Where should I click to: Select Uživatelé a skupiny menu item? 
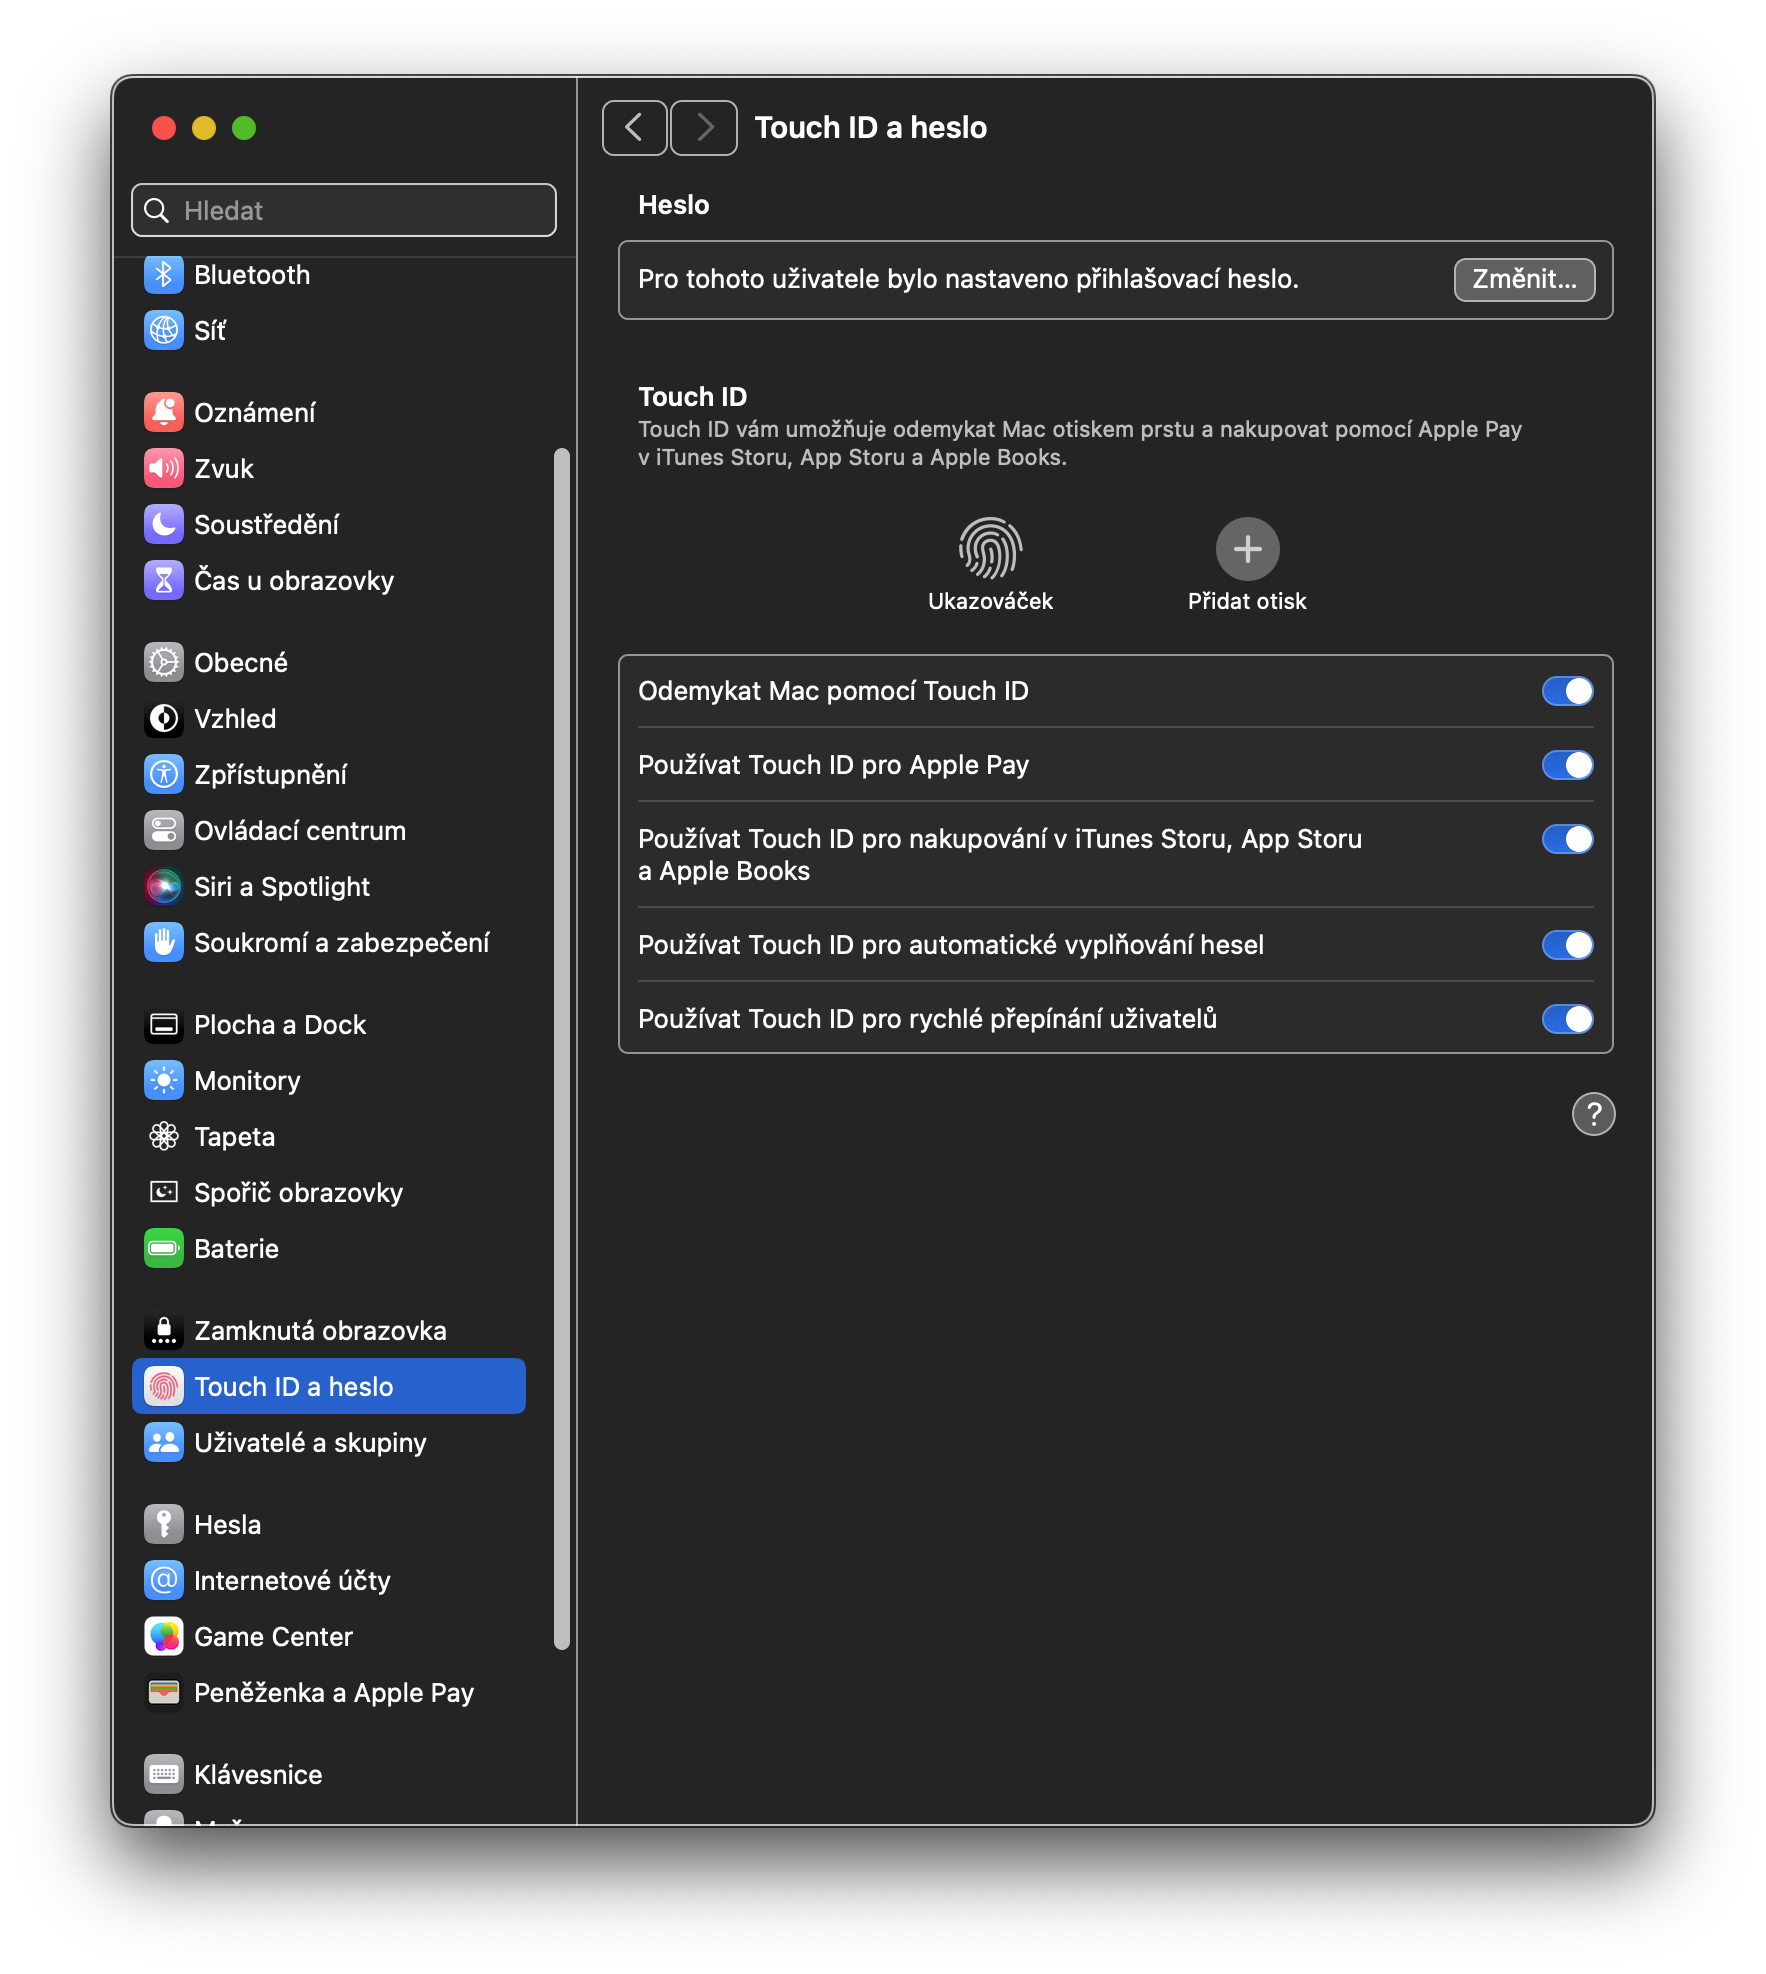tap(310, 1443)
